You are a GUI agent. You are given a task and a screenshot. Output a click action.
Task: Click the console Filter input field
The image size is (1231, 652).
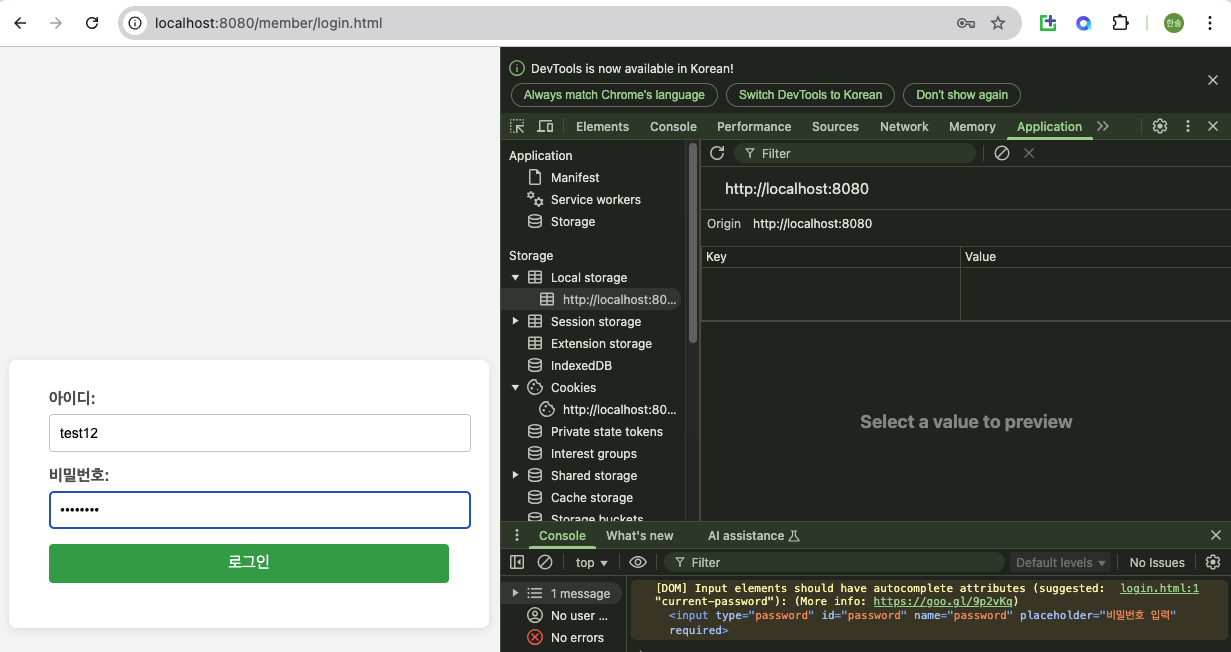point(835,562)
